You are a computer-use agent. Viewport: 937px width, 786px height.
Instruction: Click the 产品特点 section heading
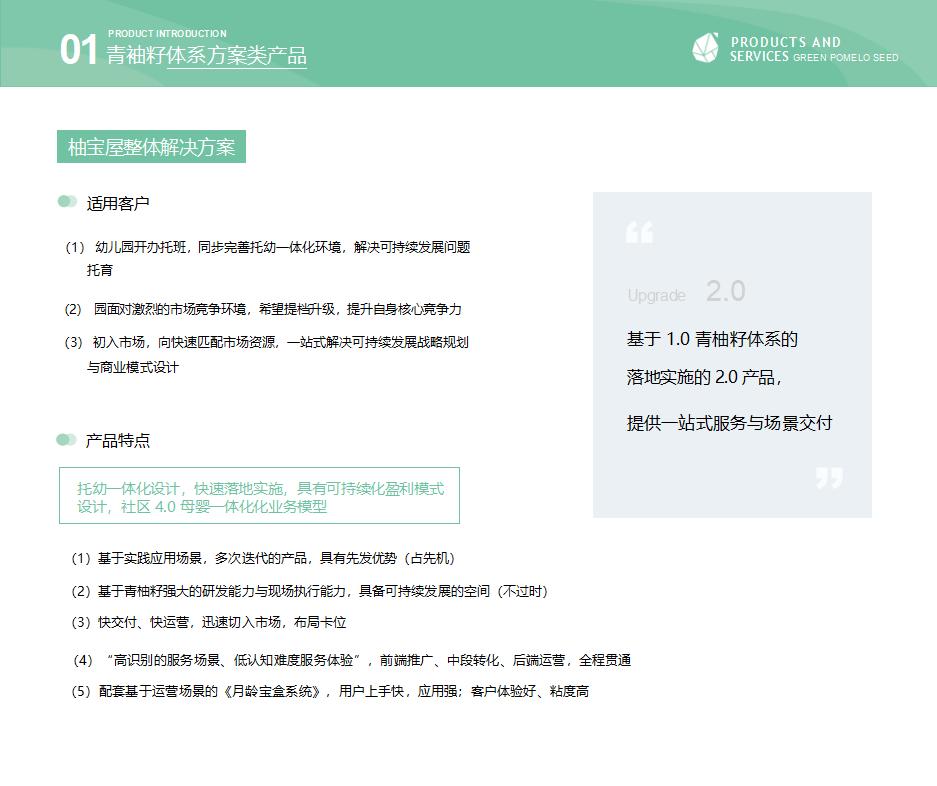[118, 441]
